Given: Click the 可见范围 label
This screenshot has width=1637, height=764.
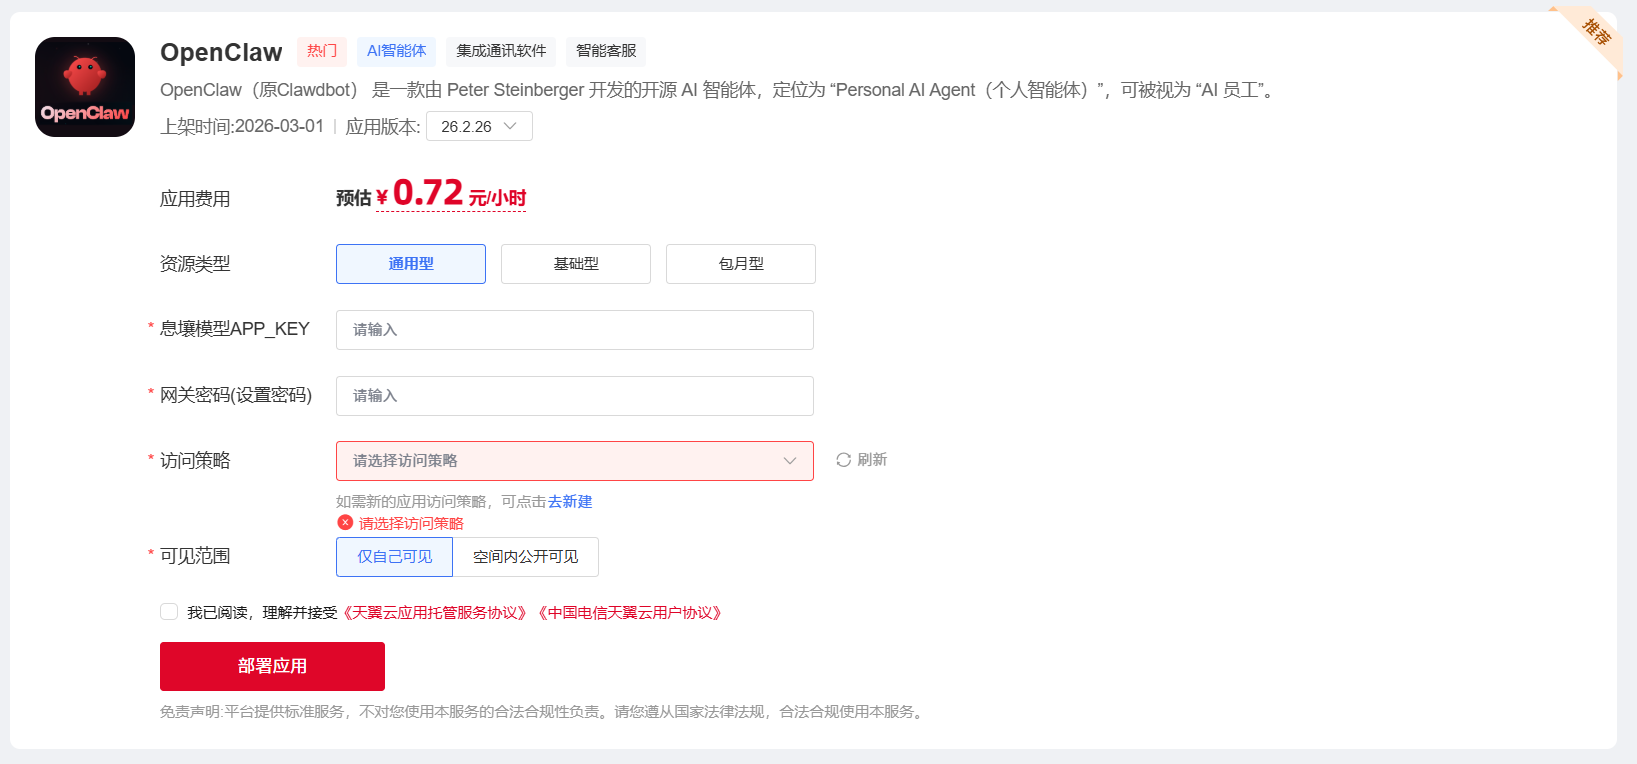Looking at the screenshot, I should (x=195, y=556).
